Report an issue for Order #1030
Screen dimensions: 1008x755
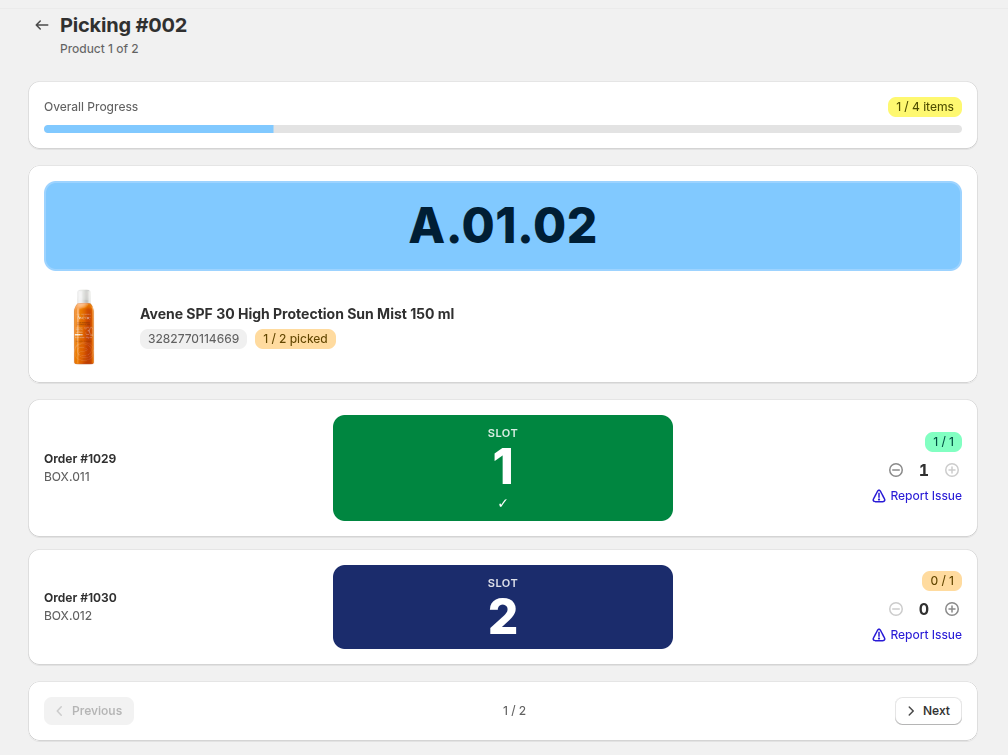[x=917, y=635]
